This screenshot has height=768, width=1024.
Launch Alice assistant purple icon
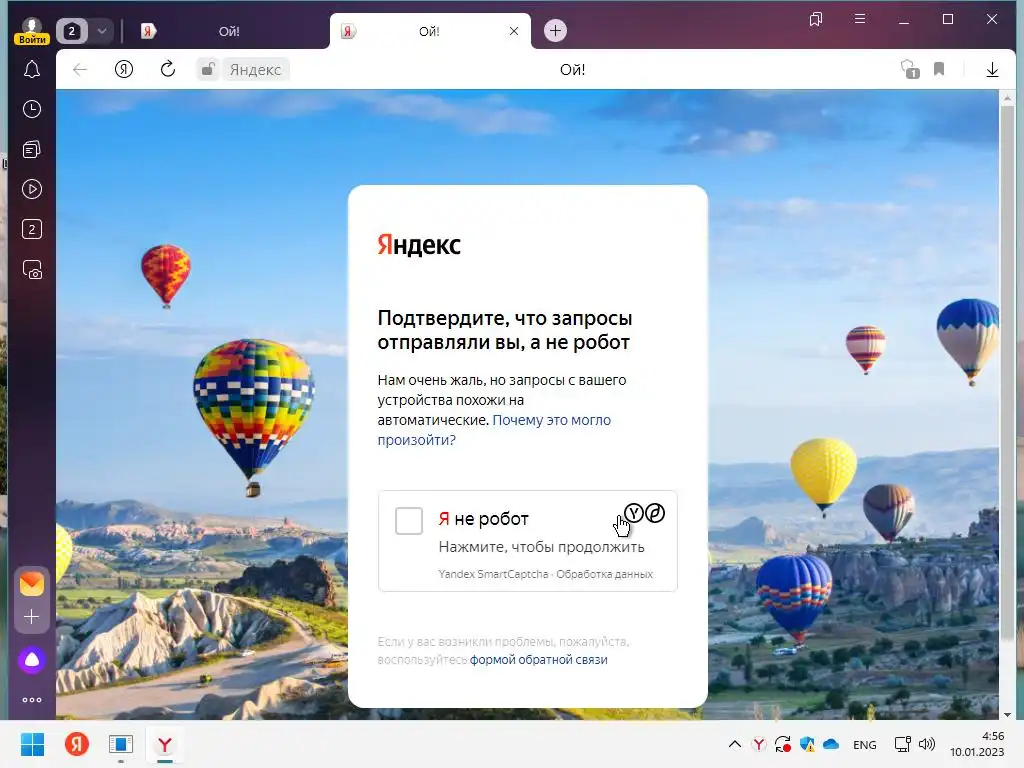click(x=31, y=660)
